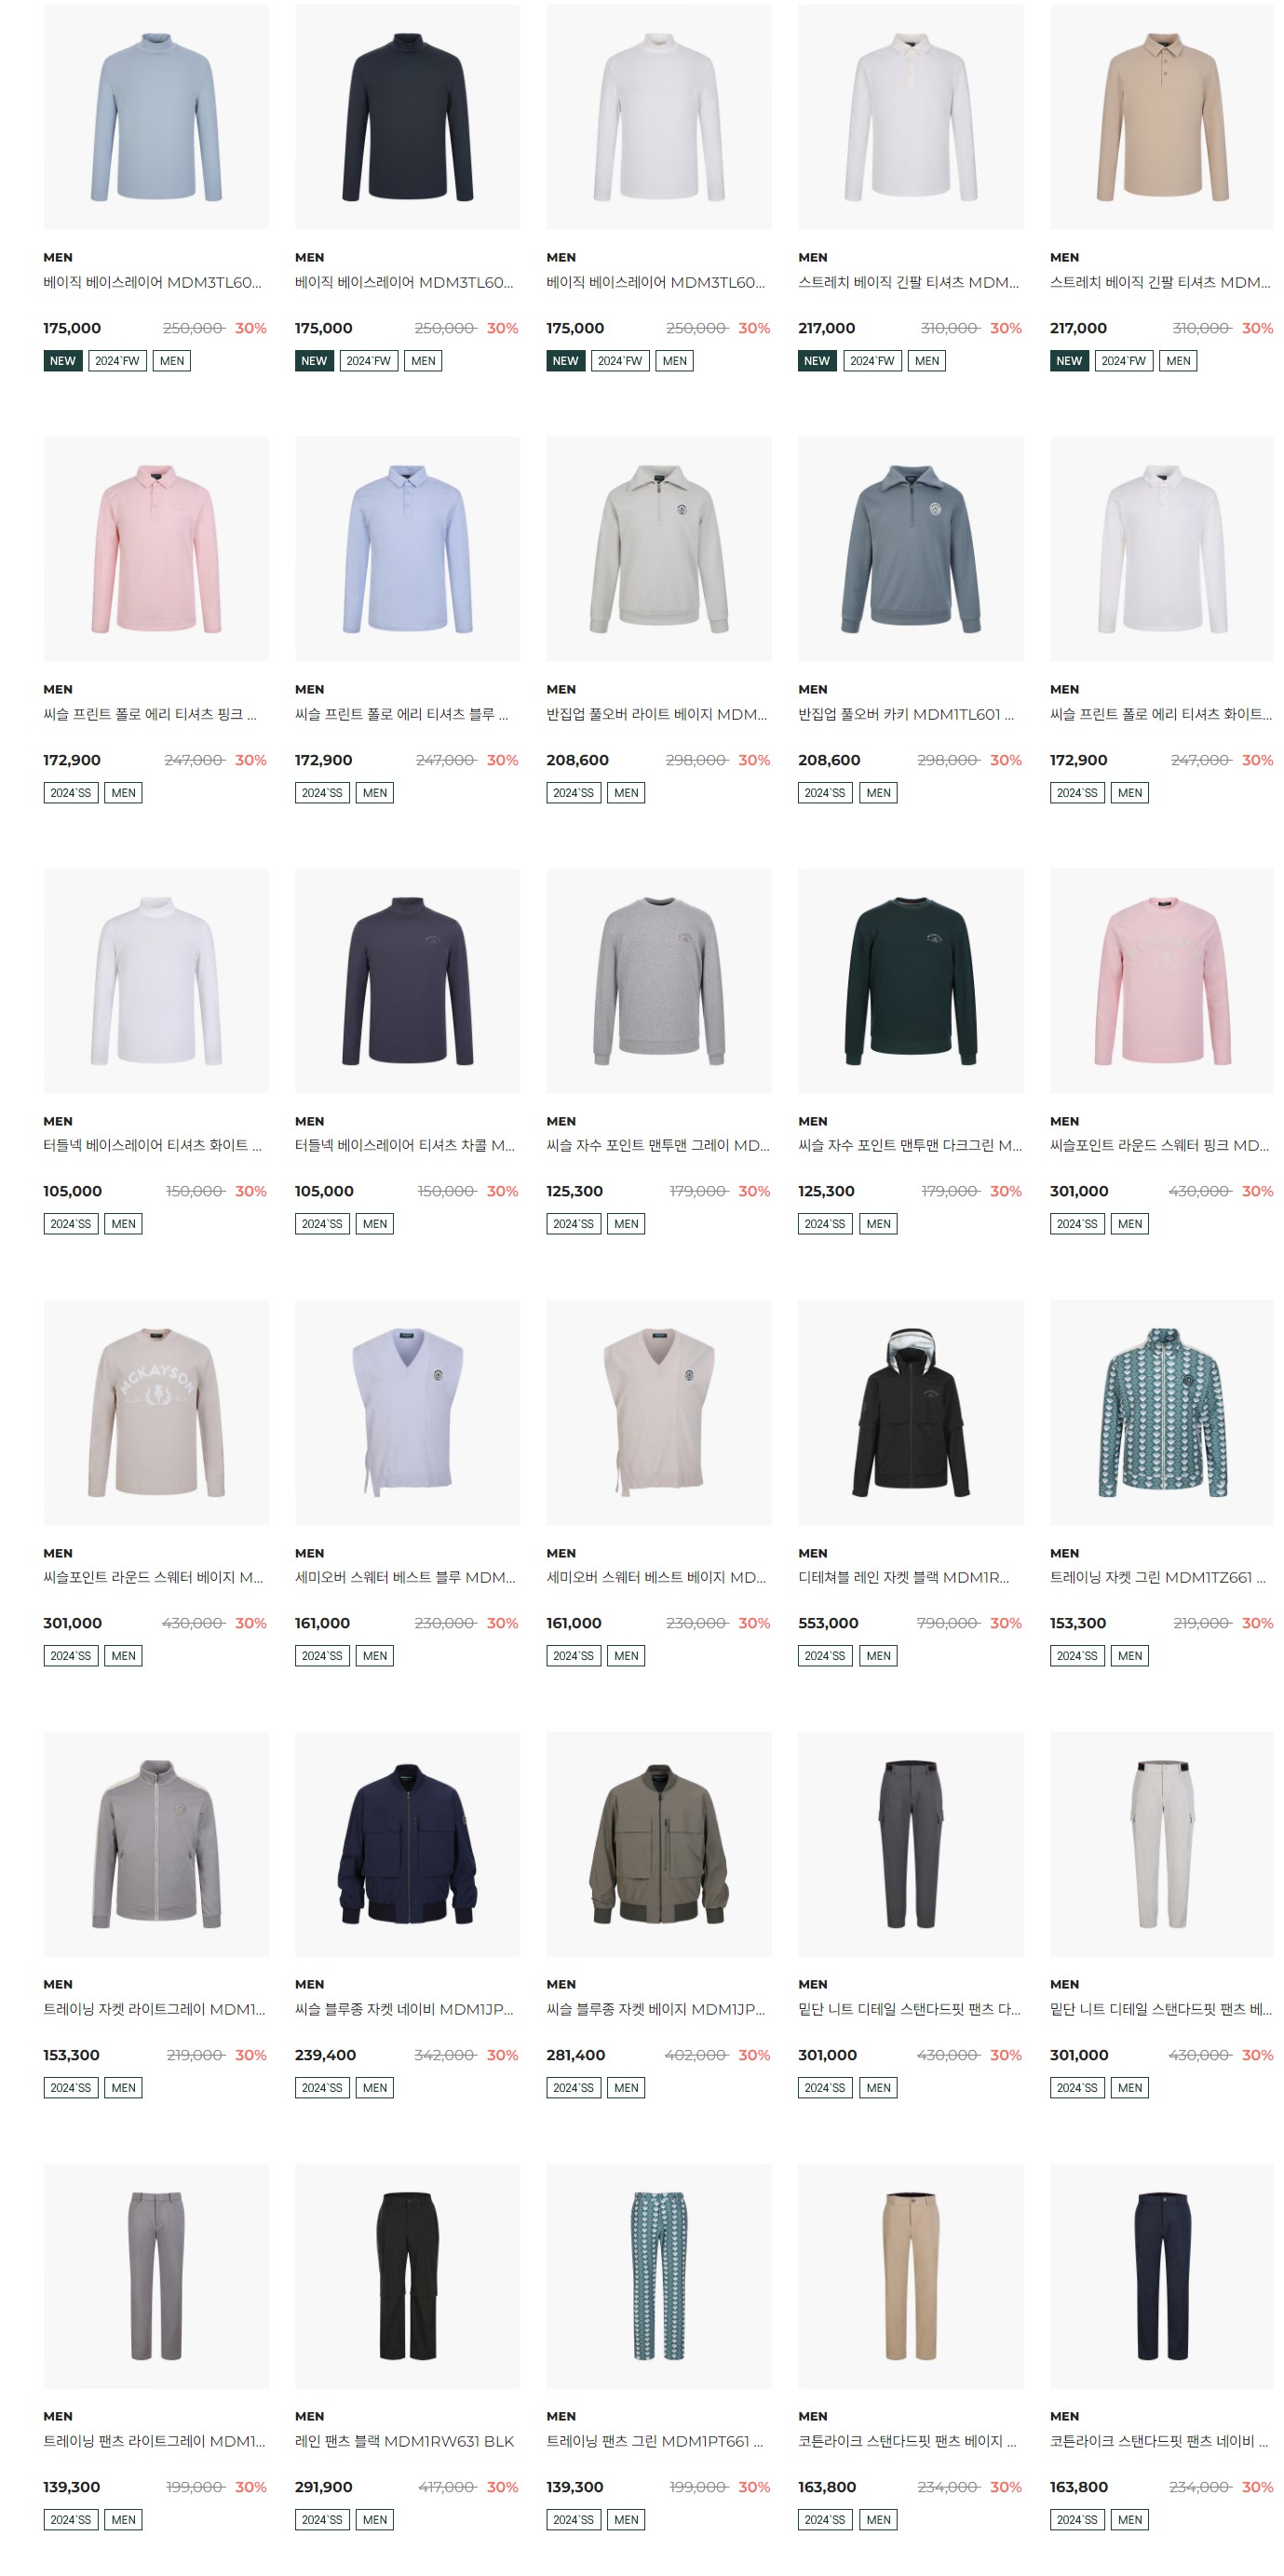
Task: Open the green patterned 트레이닝 자켓 thumbnail
Action: (x=1162, y=1412)
